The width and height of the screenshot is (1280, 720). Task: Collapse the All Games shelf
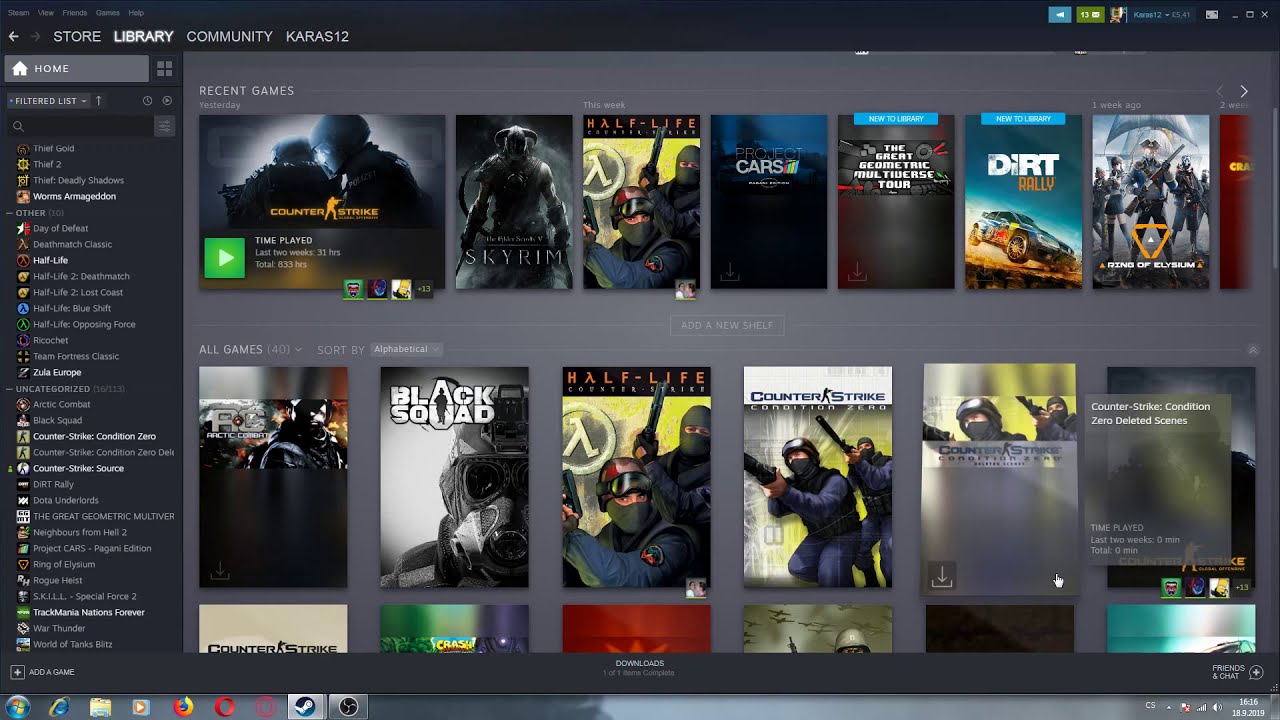point(1252,350)
